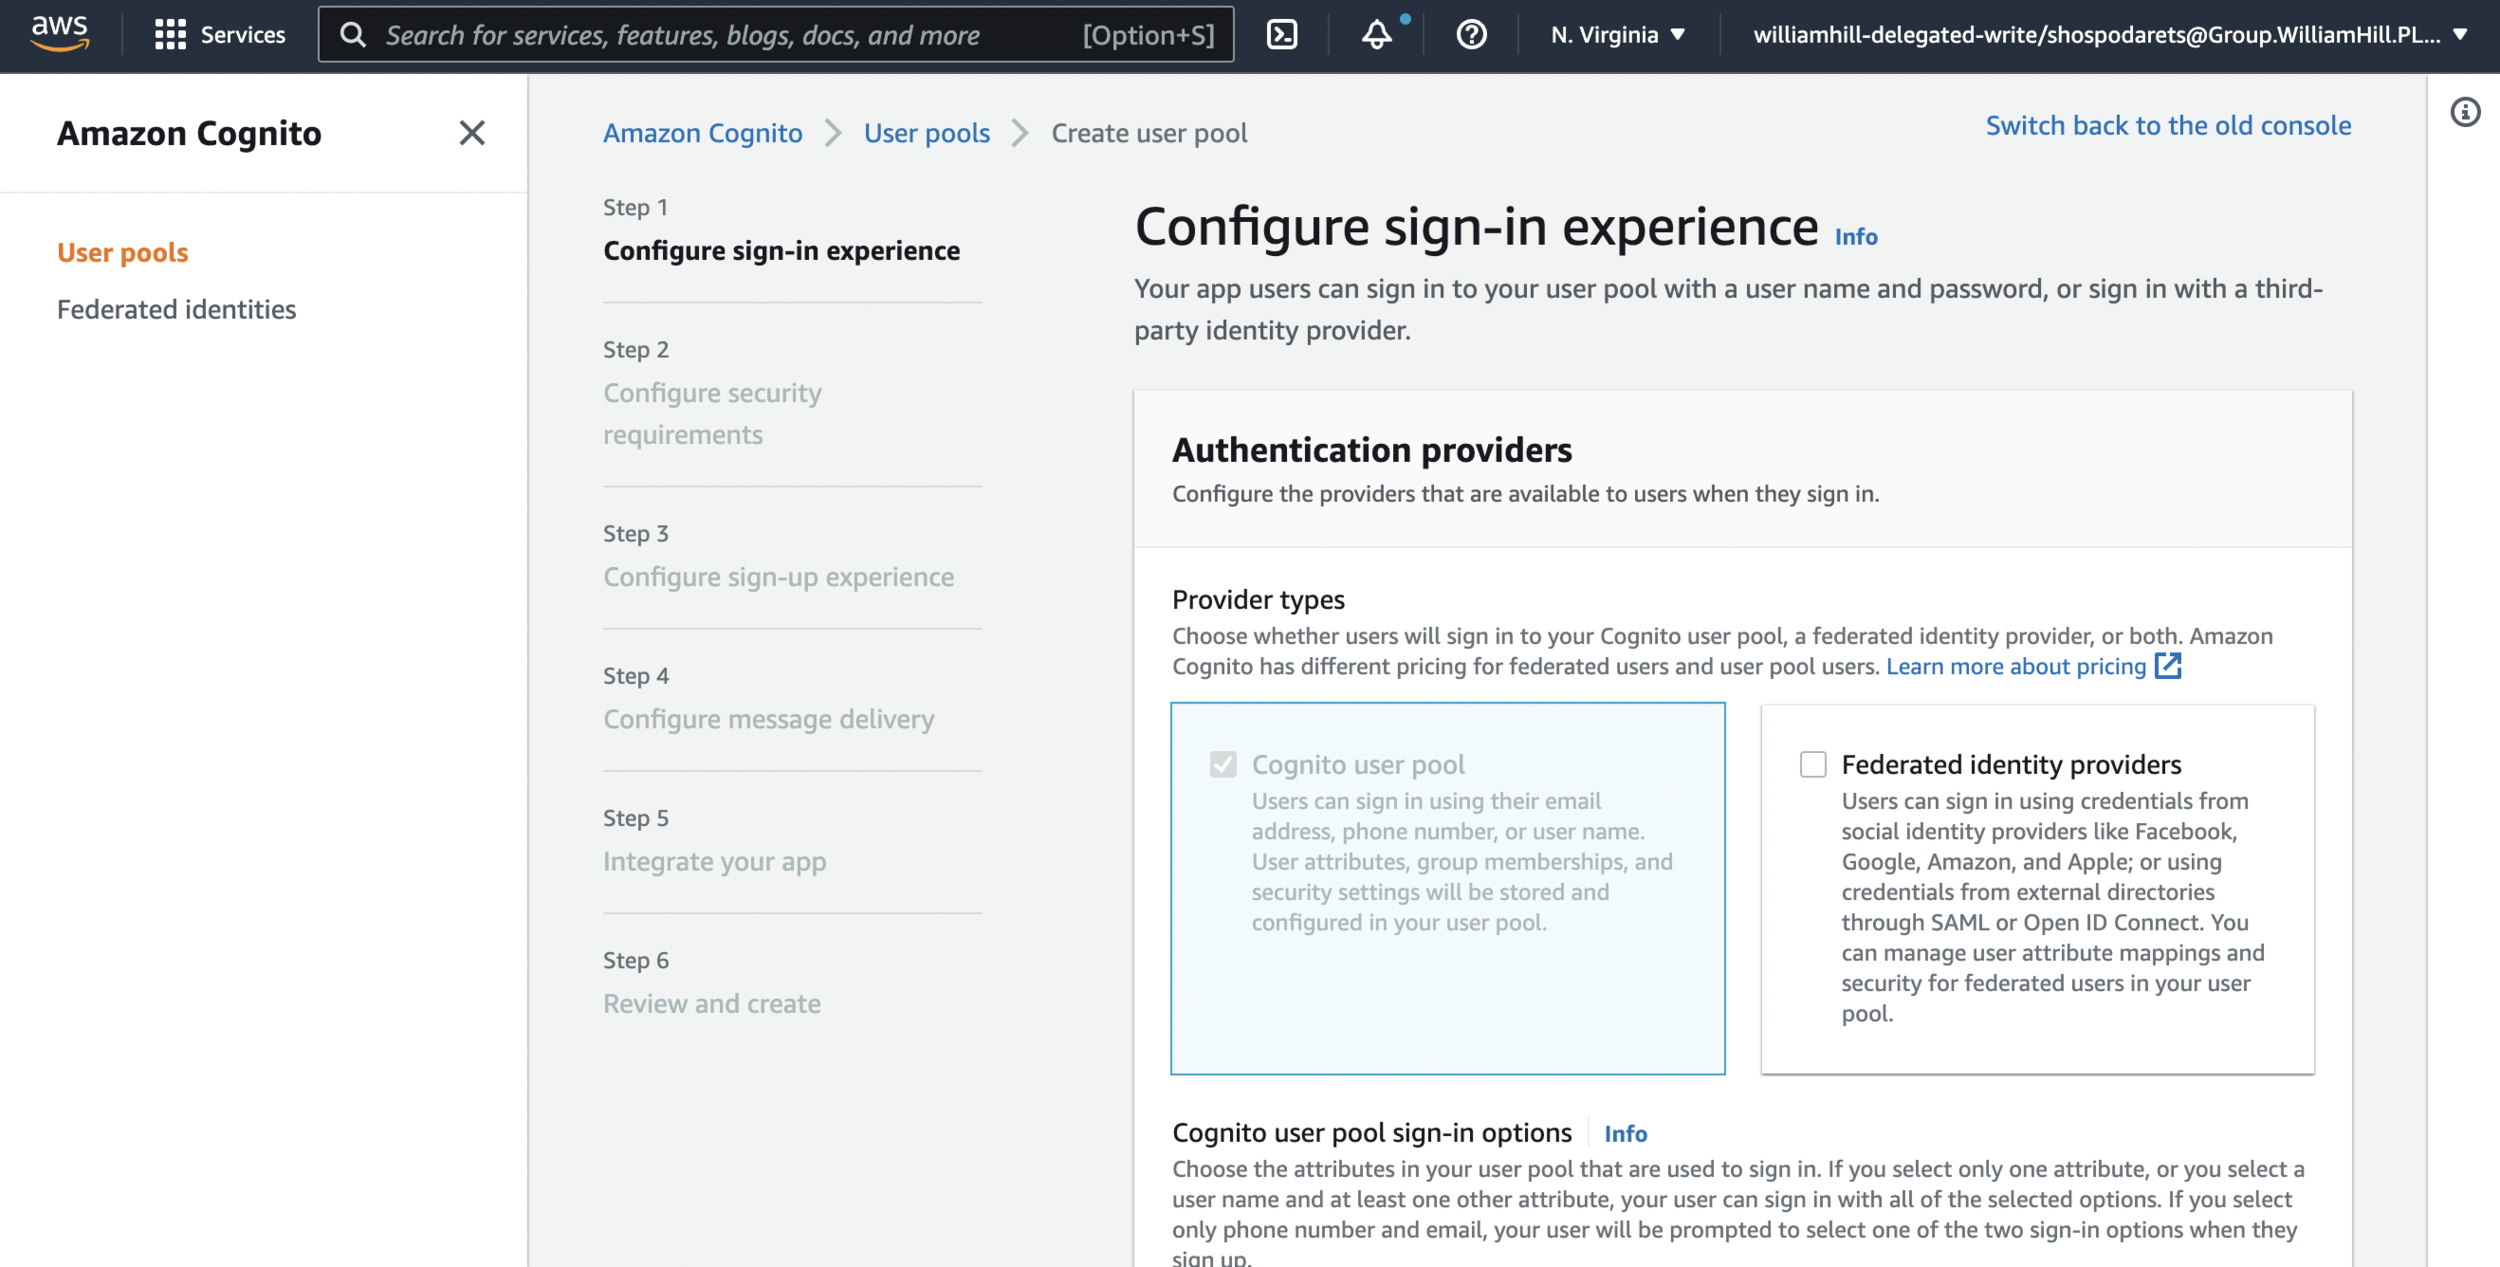The width and height of the screenshot is (2500, 1267).
Task: Launch CloudShell terminal icon
Action: tap(1282, 34)
